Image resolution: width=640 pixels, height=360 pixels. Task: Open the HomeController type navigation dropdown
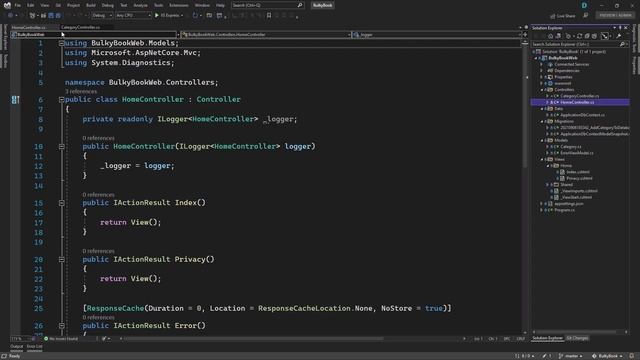pos(266,35)
